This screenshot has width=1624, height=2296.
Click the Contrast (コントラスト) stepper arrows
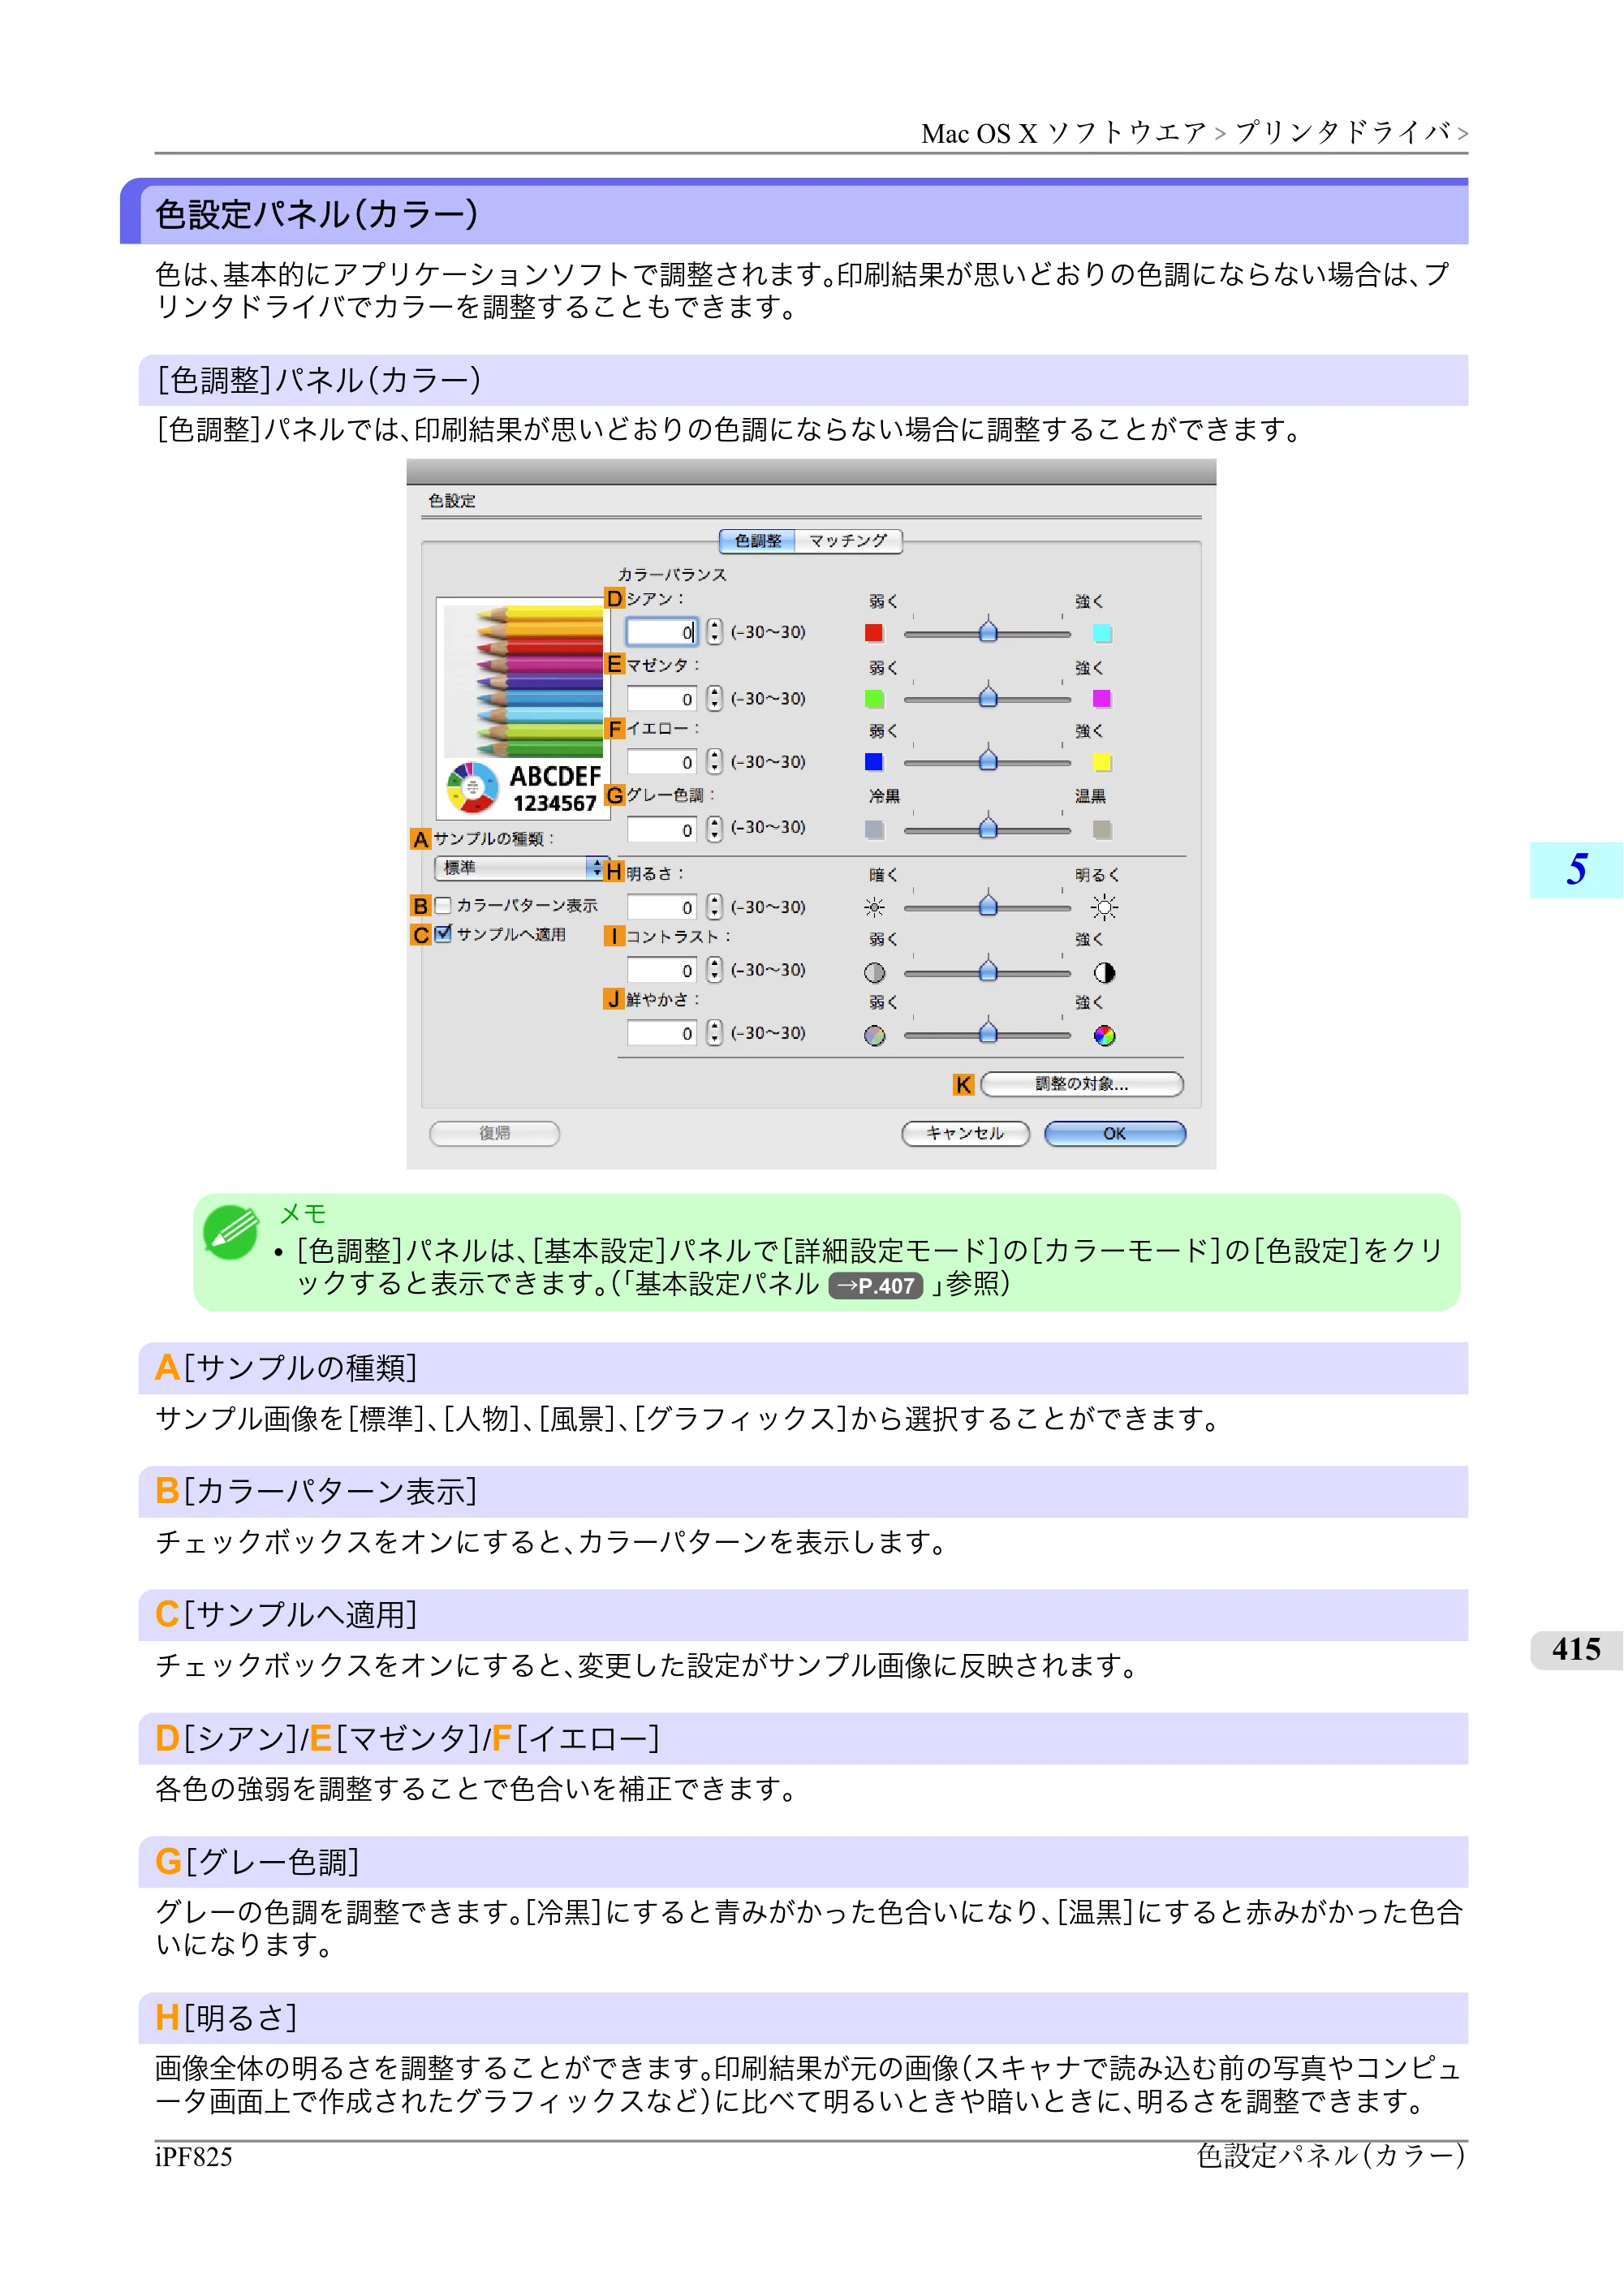tap(714, 970)
